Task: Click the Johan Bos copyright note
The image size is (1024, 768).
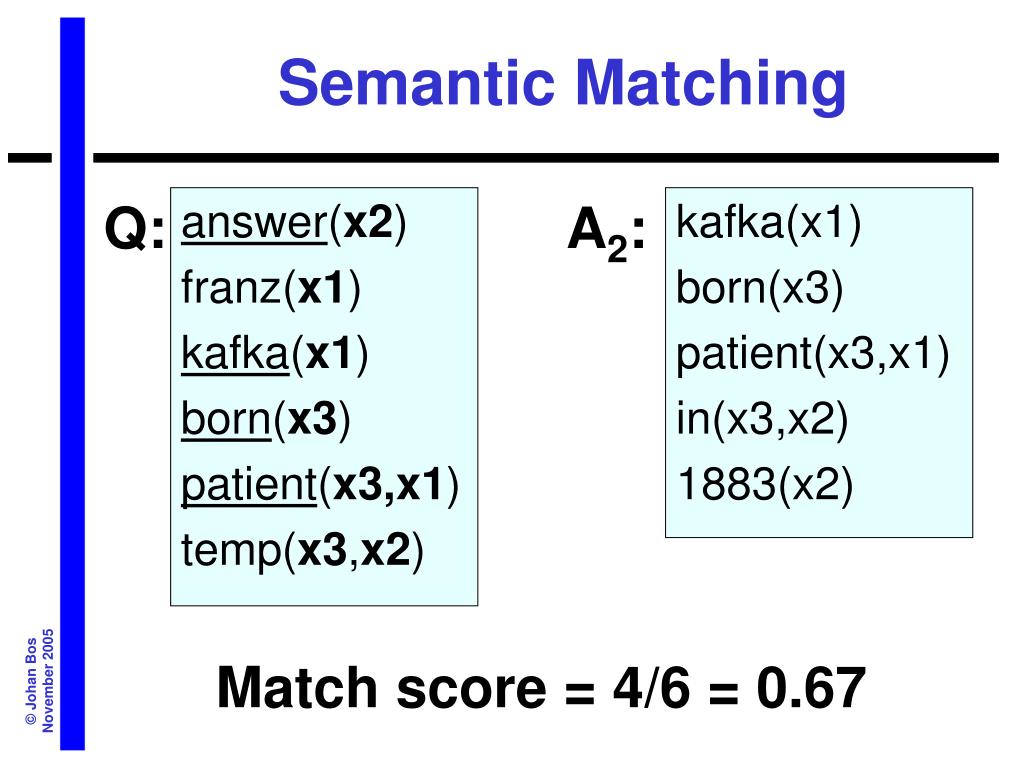Action: [x=39, y=681]
